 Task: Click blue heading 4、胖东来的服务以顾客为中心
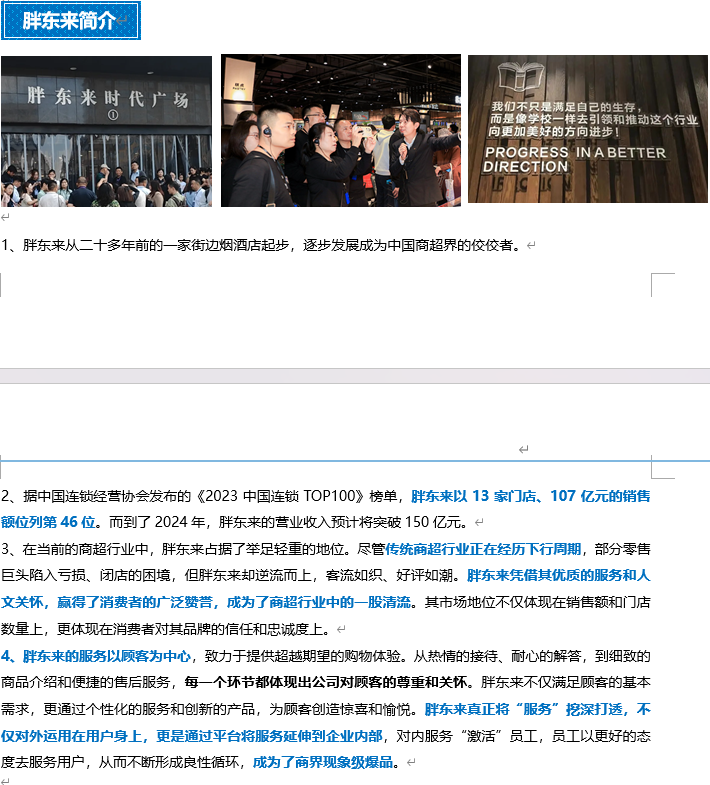96,656
